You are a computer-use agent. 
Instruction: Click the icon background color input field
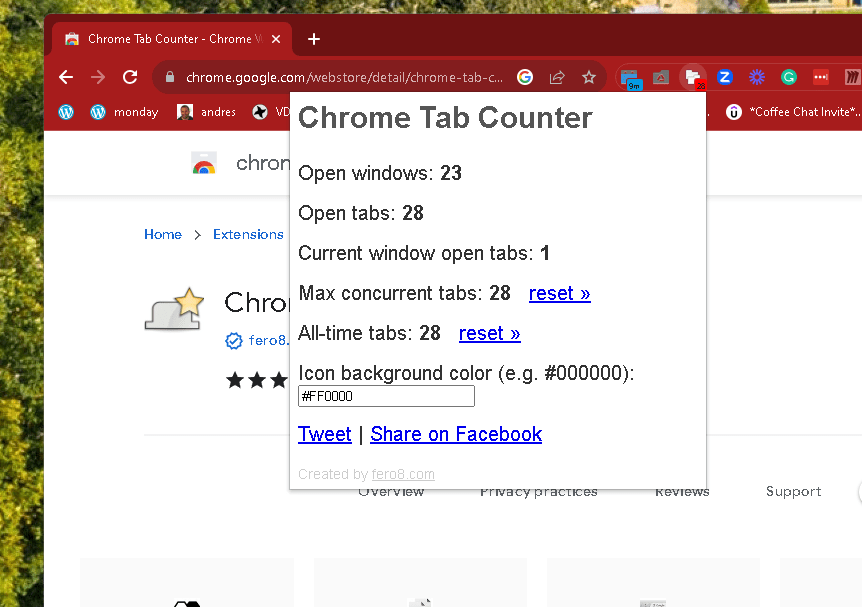pos(386,396)
